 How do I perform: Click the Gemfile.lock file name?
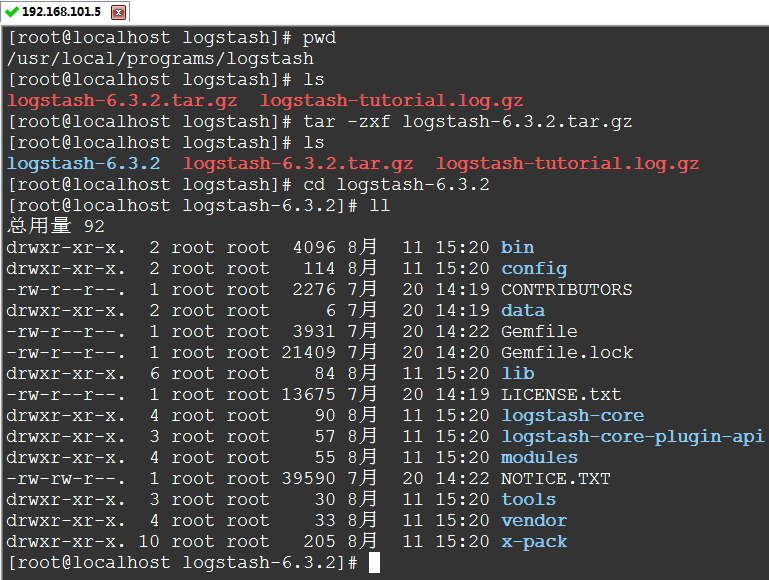pos(566,352)
